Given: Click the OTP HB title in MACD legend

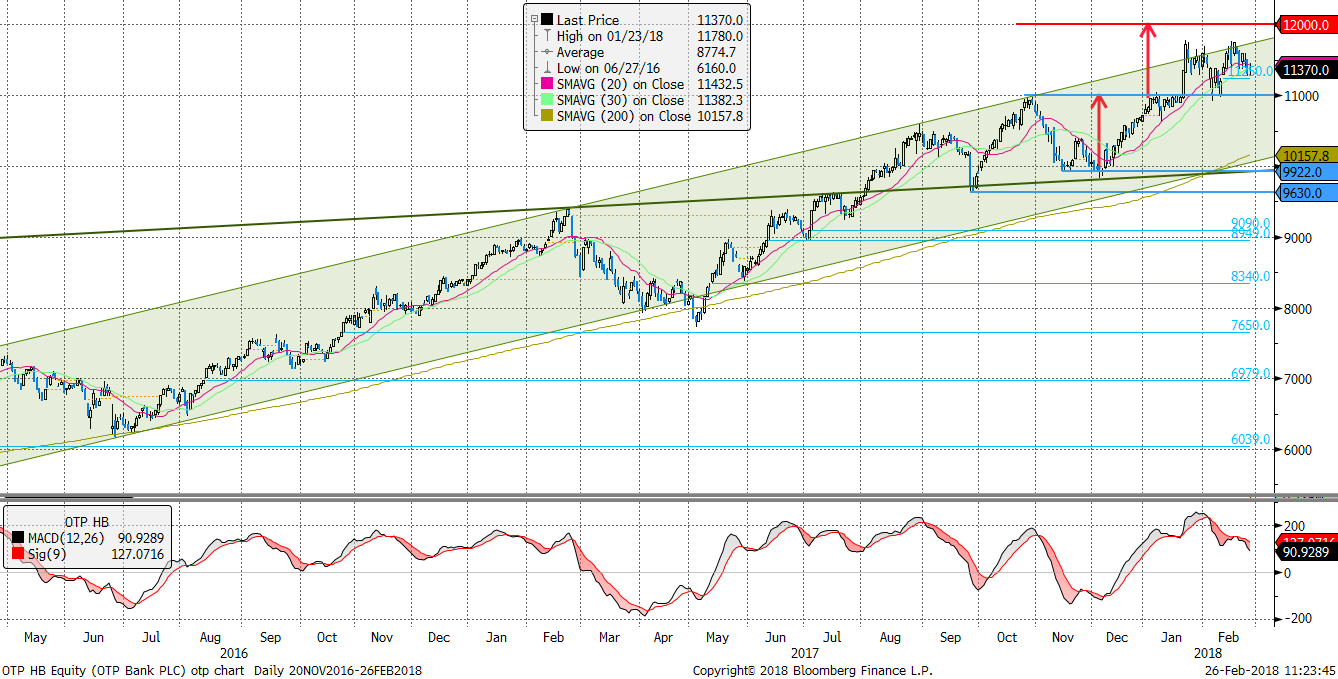Looking at the screenshot, I should coord(86,522).
